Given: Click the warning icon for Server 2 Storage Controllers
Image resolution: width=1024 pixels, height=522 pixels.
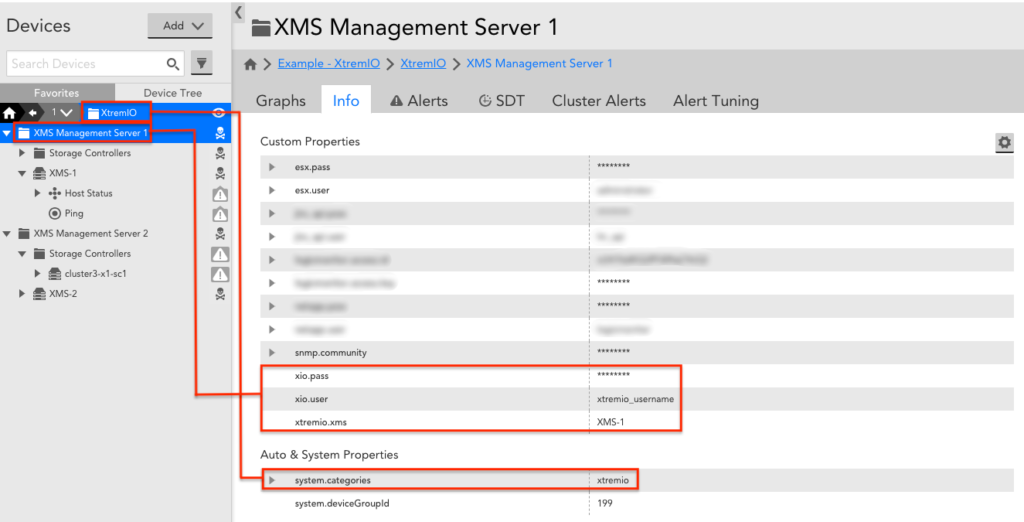Looking at the screenshot, I should [220, 254].
